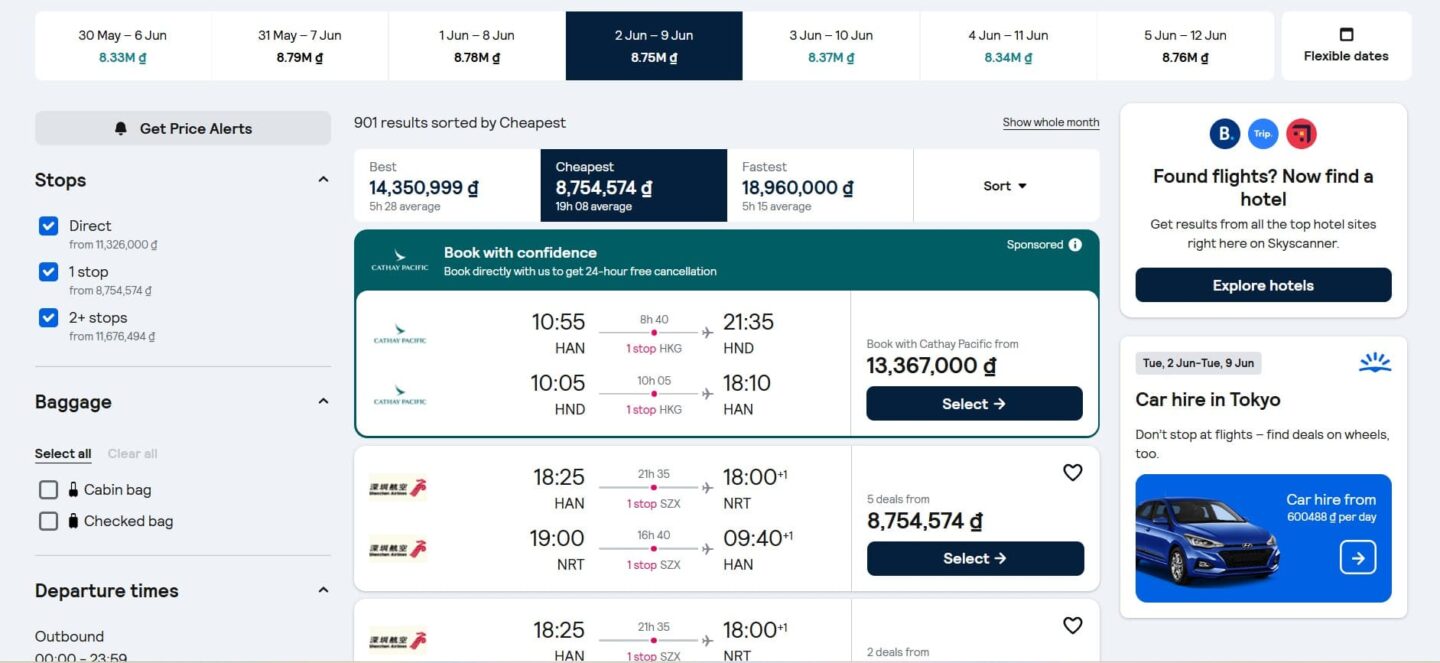
Task: Click the car hire arrow icon
Action: tap(1358, 558)
